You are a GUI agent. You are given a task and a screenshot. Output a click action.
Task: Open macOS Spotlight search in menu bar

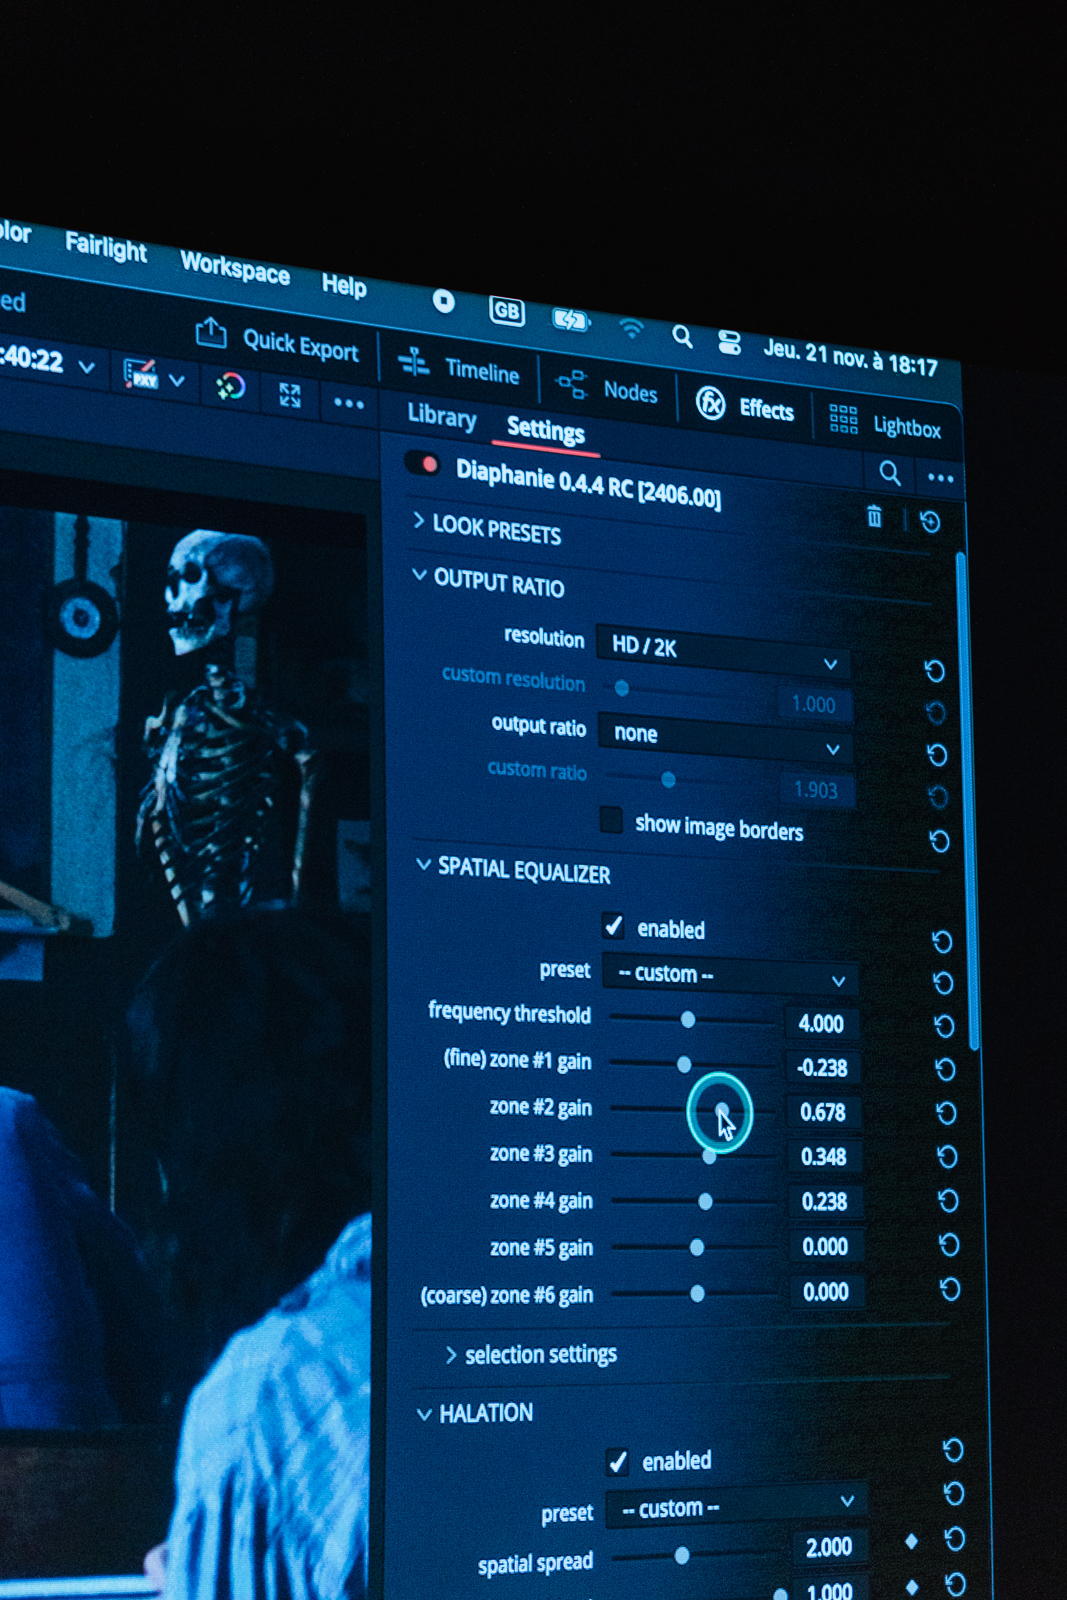click(682, 336)
